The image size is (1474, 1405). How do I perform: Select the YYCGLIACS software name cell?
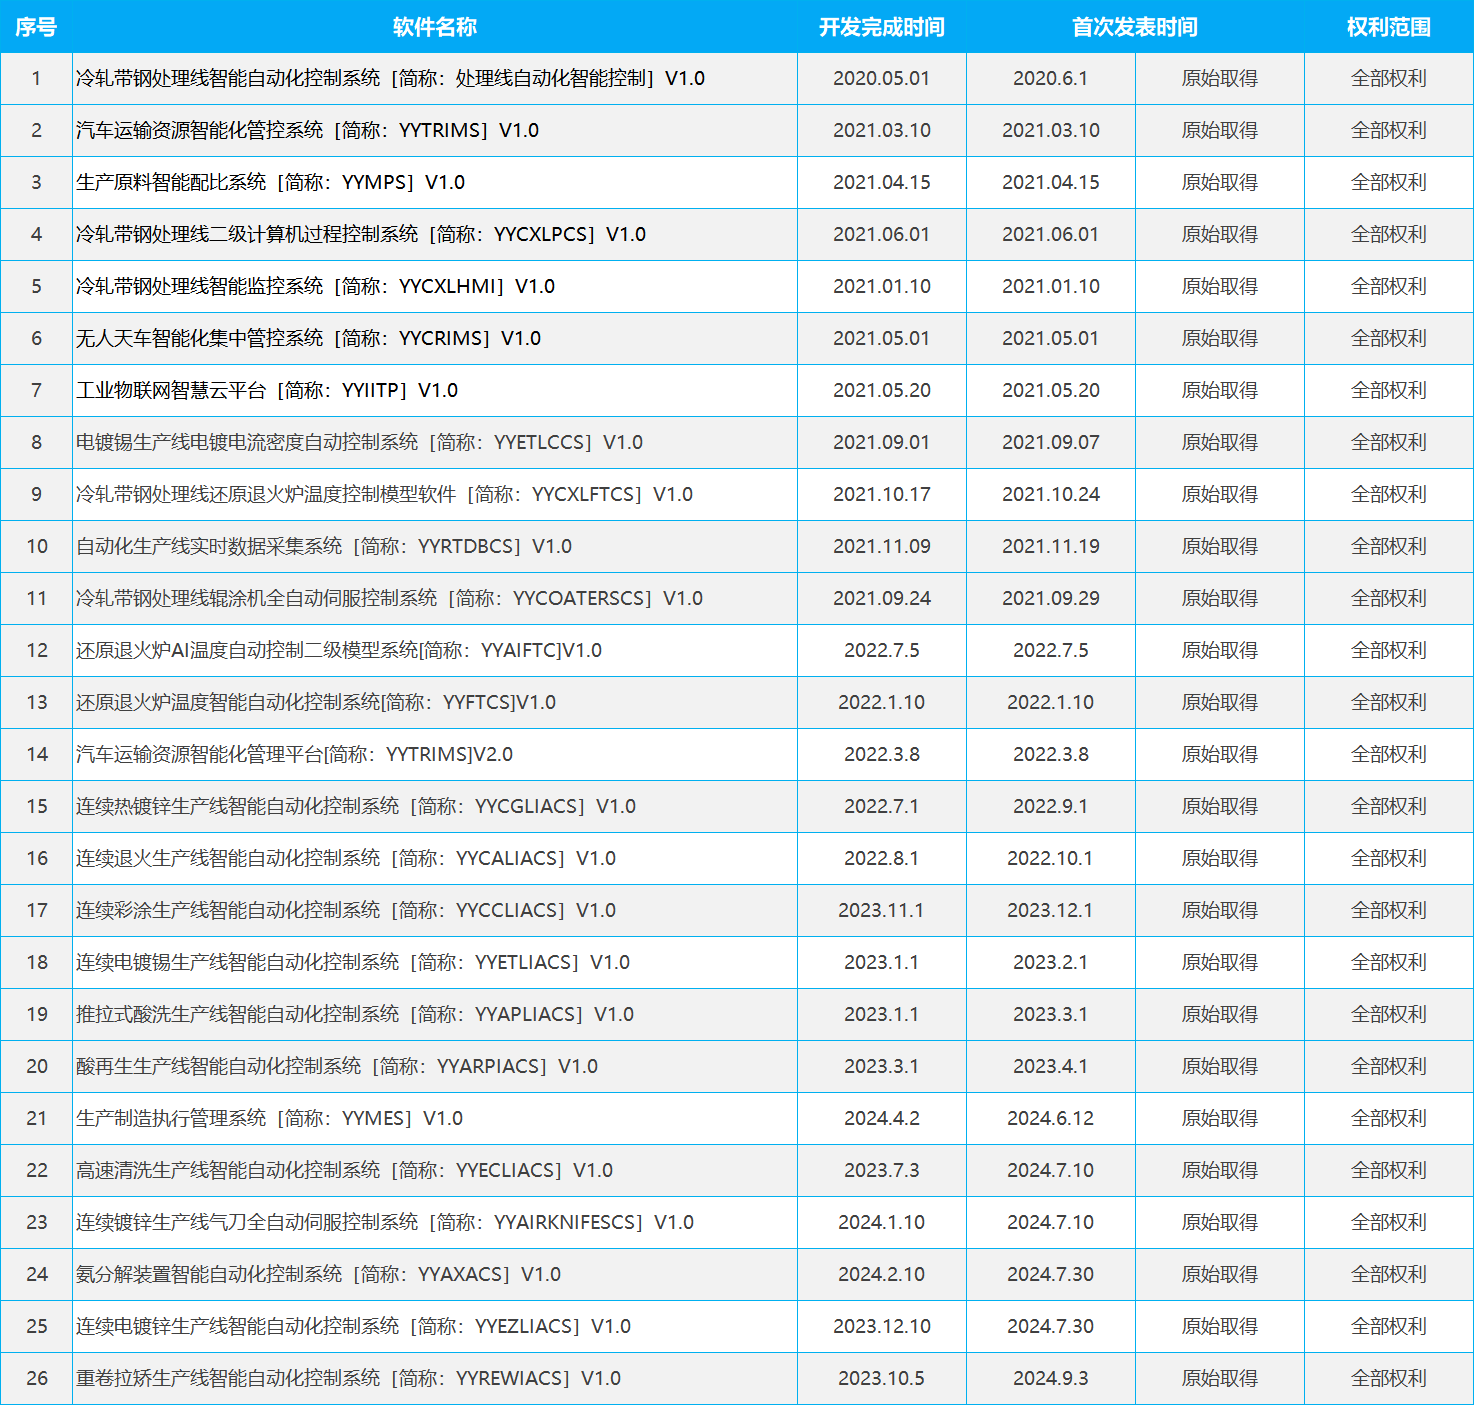(435, 807)
